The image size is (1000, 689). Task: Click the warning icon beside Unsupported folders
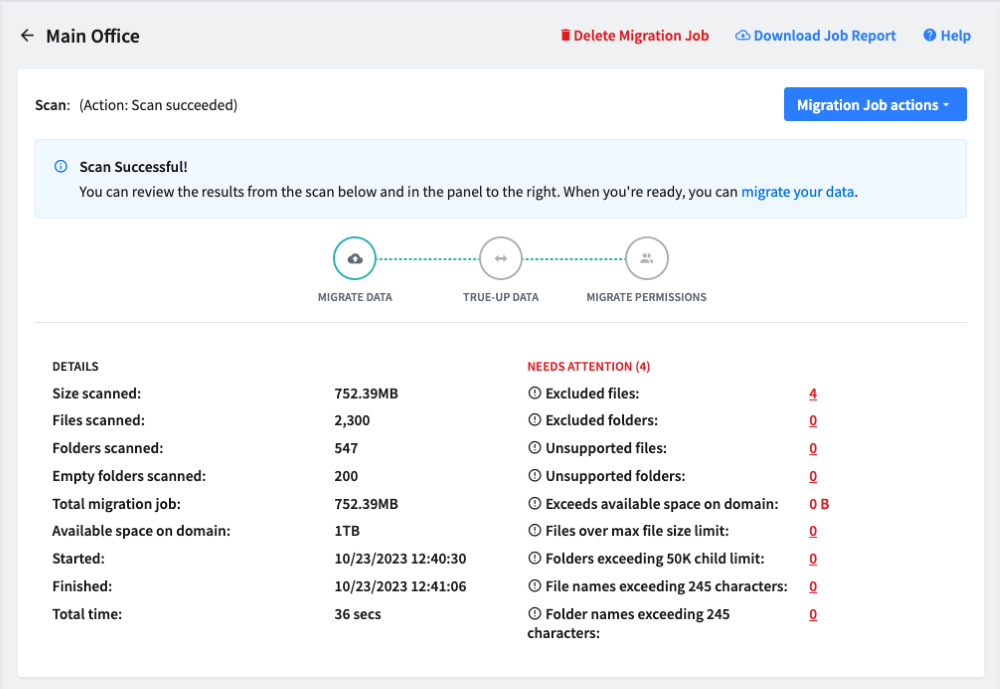[x=534, y=476]
